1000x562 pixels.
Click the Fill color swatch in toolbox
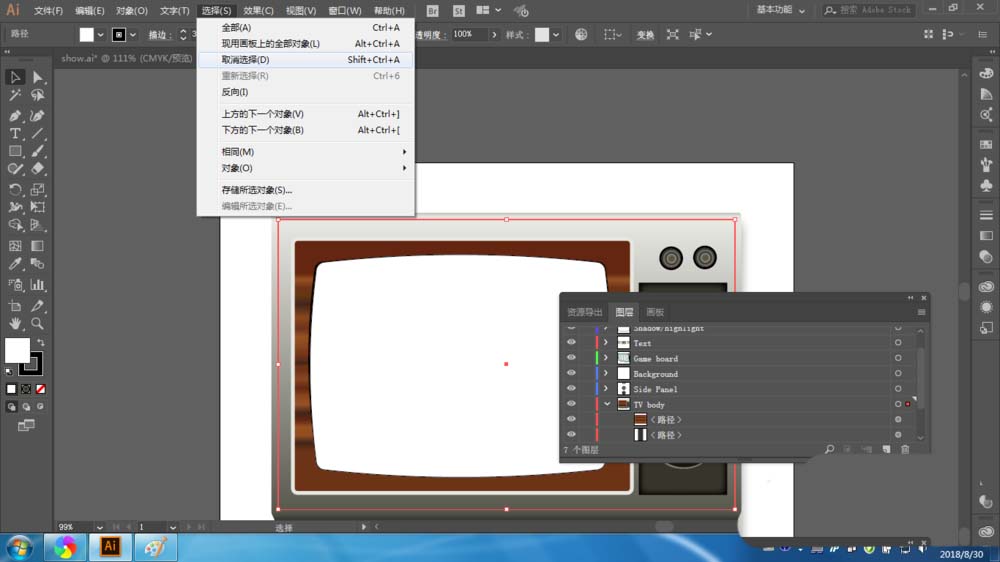point(17,350)
